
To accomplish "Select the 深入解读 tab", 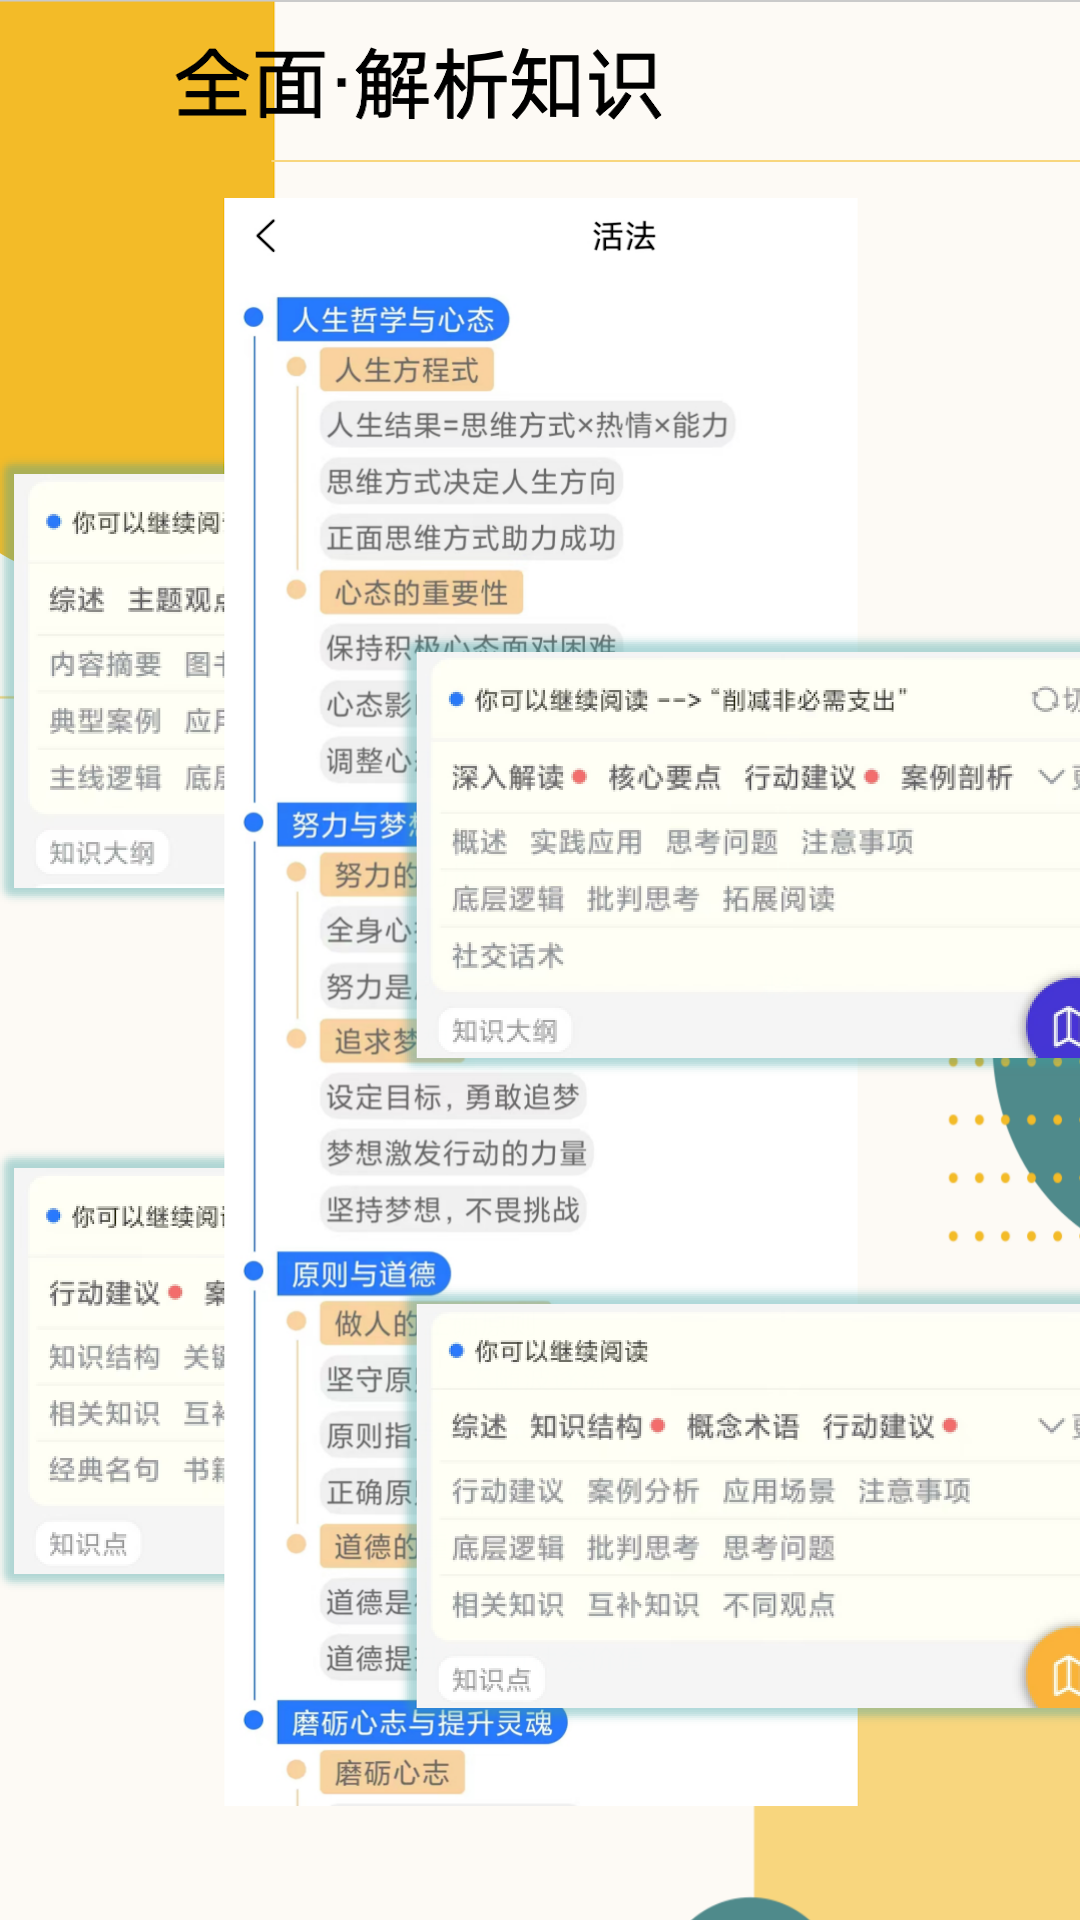I will (508, 778).
